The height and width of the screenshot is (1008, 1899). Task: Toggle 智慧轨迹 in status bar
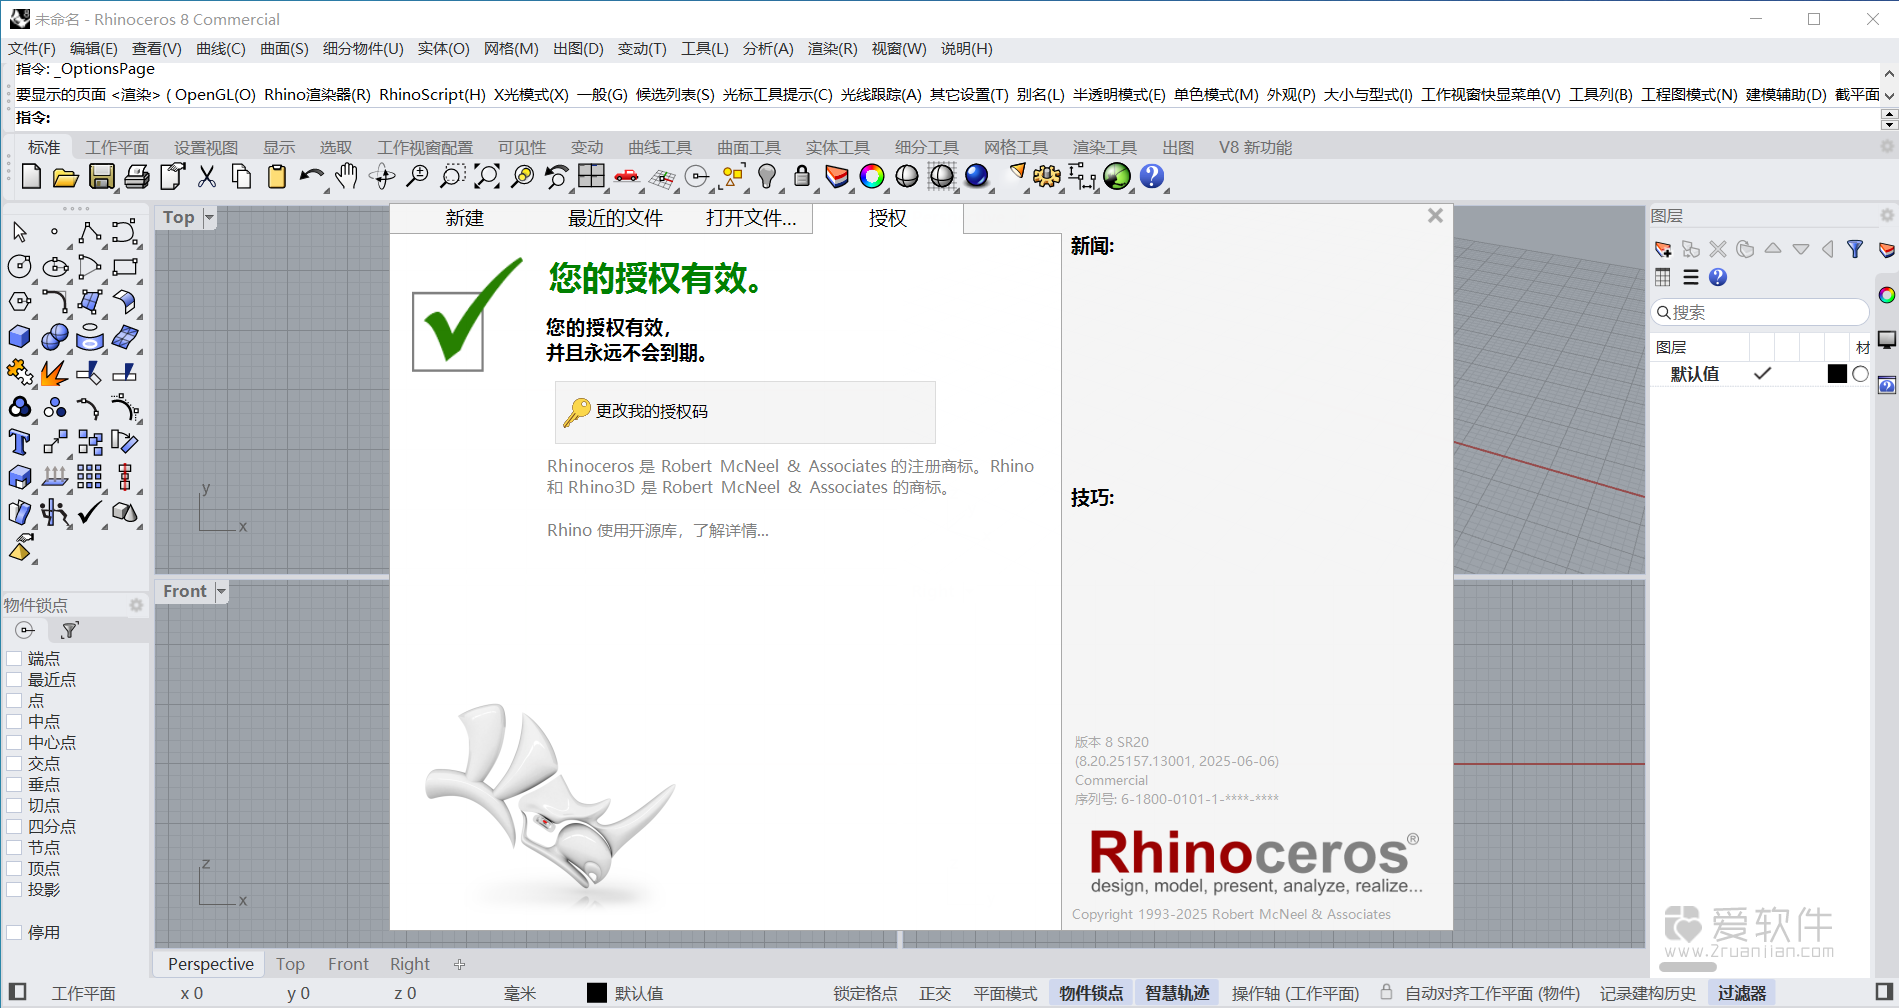tap(1177, 993)
